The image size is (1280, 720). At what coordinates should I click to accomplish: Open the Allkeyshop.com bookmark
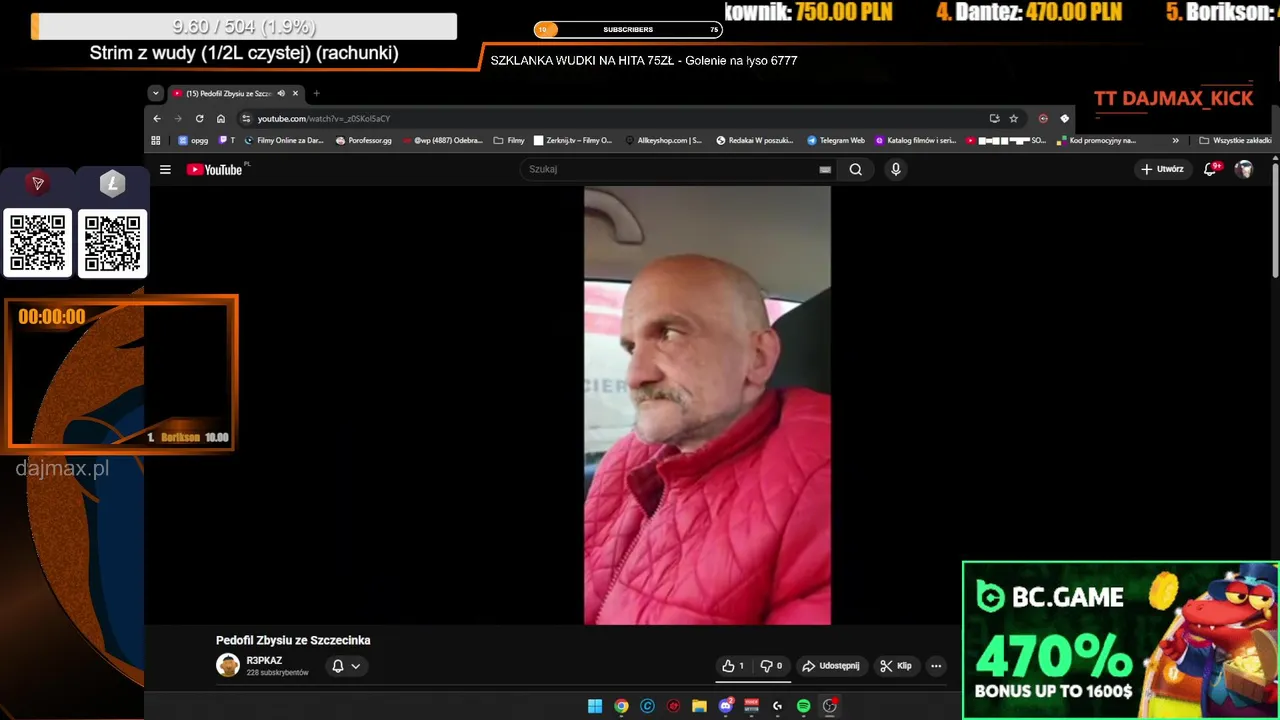click(x=663, y=141)
